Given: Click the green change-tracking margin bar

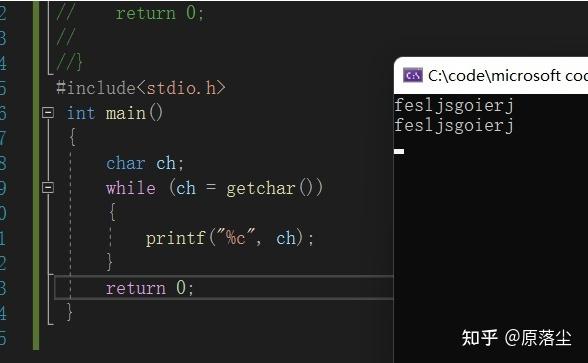Looking at the screenshot, I should [x=36, y=175].
